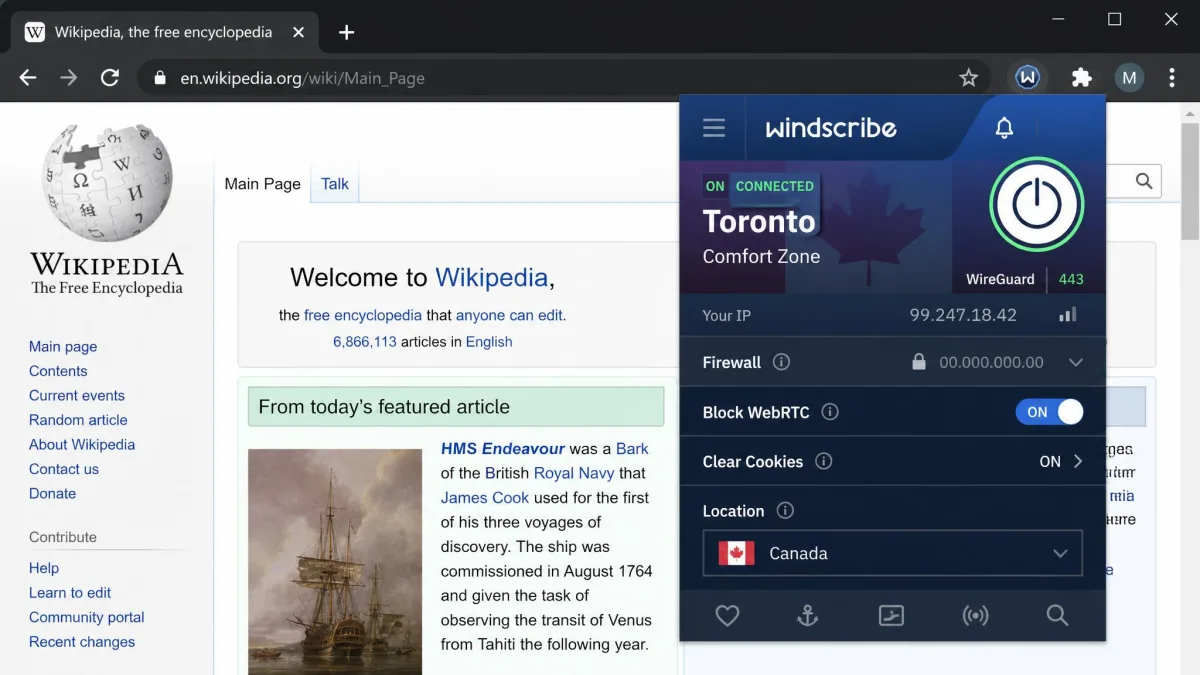
Task: Open Contents sidebar link
Action: 58,371
